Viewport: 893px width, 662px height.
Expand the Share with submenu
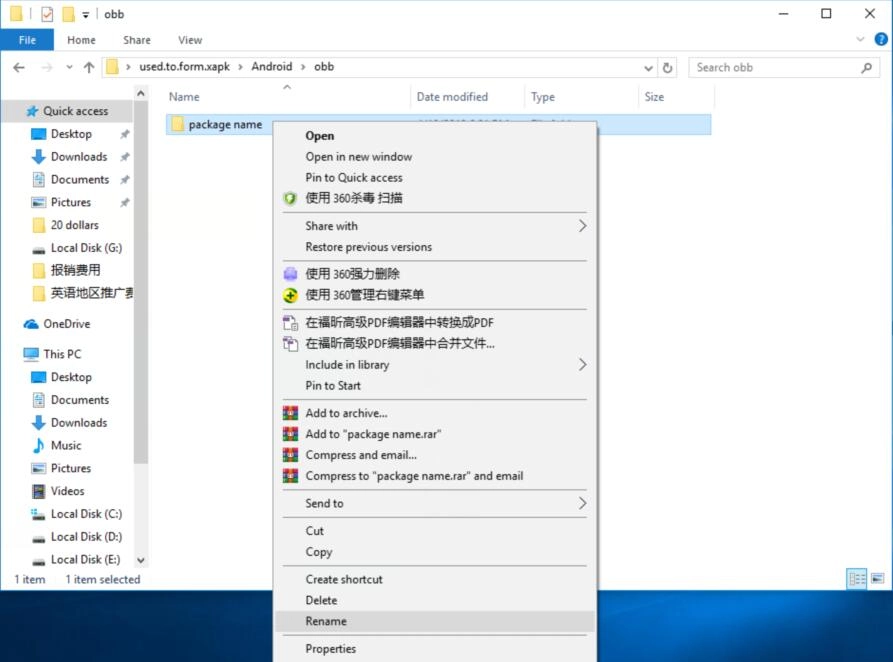click(x=582, y=226)
